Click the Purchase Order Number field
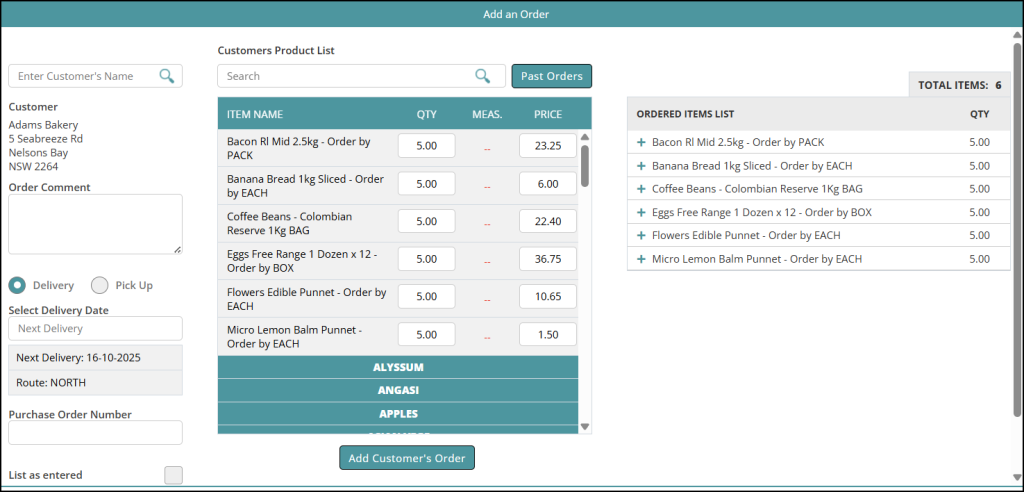1024x492 pixels. tap(95, 432)
